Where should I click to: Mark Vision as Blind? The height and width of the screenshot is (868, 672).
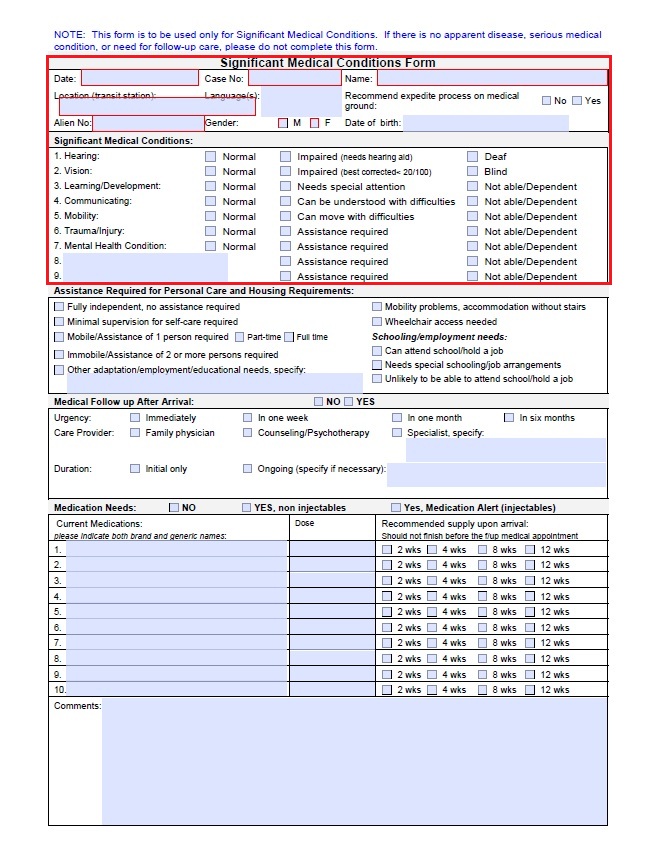473,172
